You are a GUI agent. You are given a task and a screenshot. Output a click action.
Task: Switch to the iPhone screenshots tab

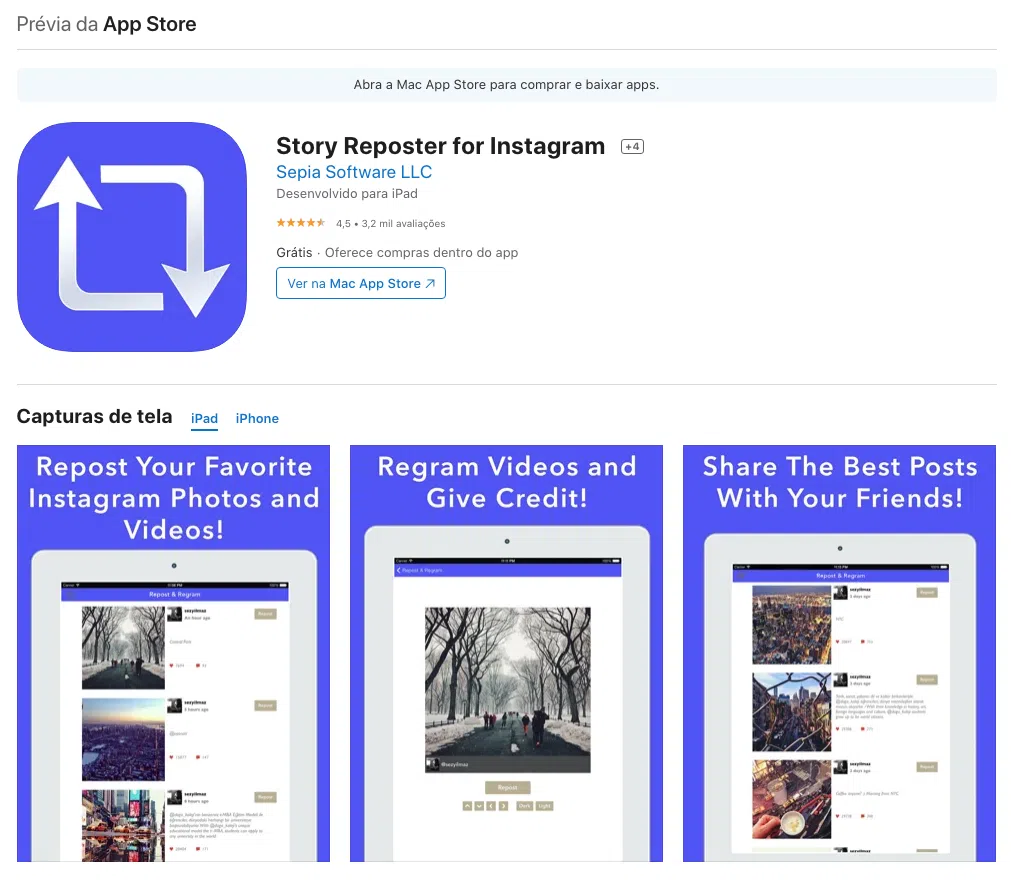(x=257, y=418)
